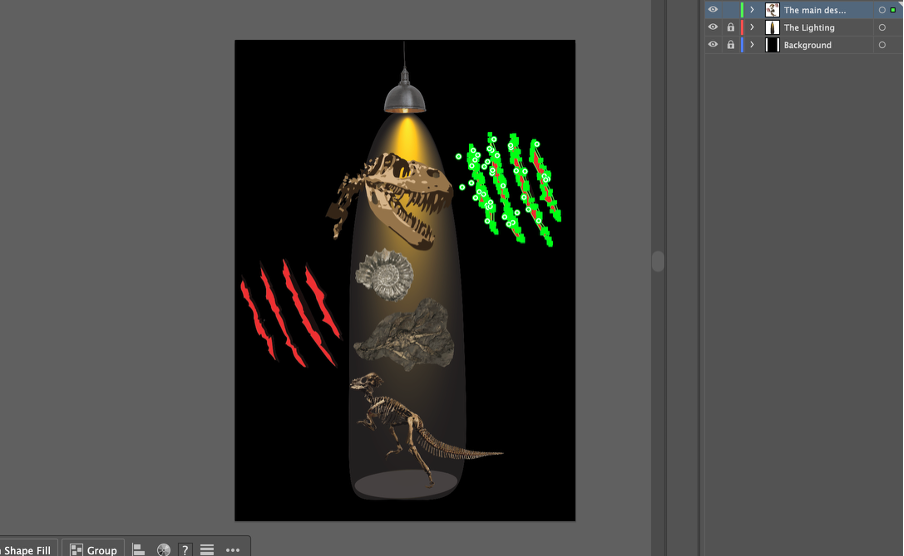Click the Shape Fill button
Screen dimensions: 904x556
pos(26,550)
